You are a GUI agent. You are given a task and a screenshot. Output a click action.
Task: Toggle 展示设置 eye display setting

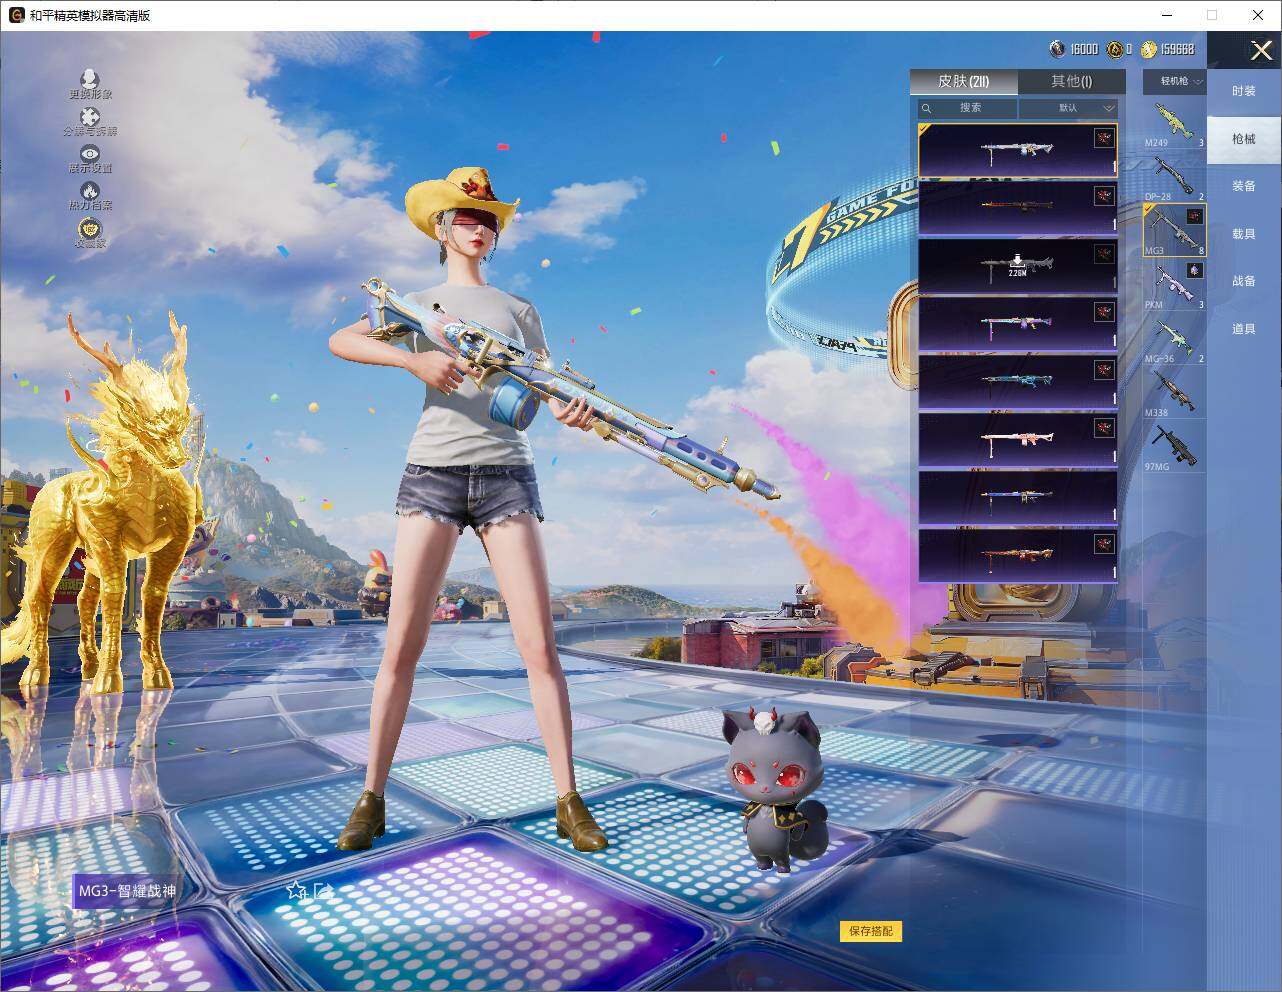[x=90, y=155]
